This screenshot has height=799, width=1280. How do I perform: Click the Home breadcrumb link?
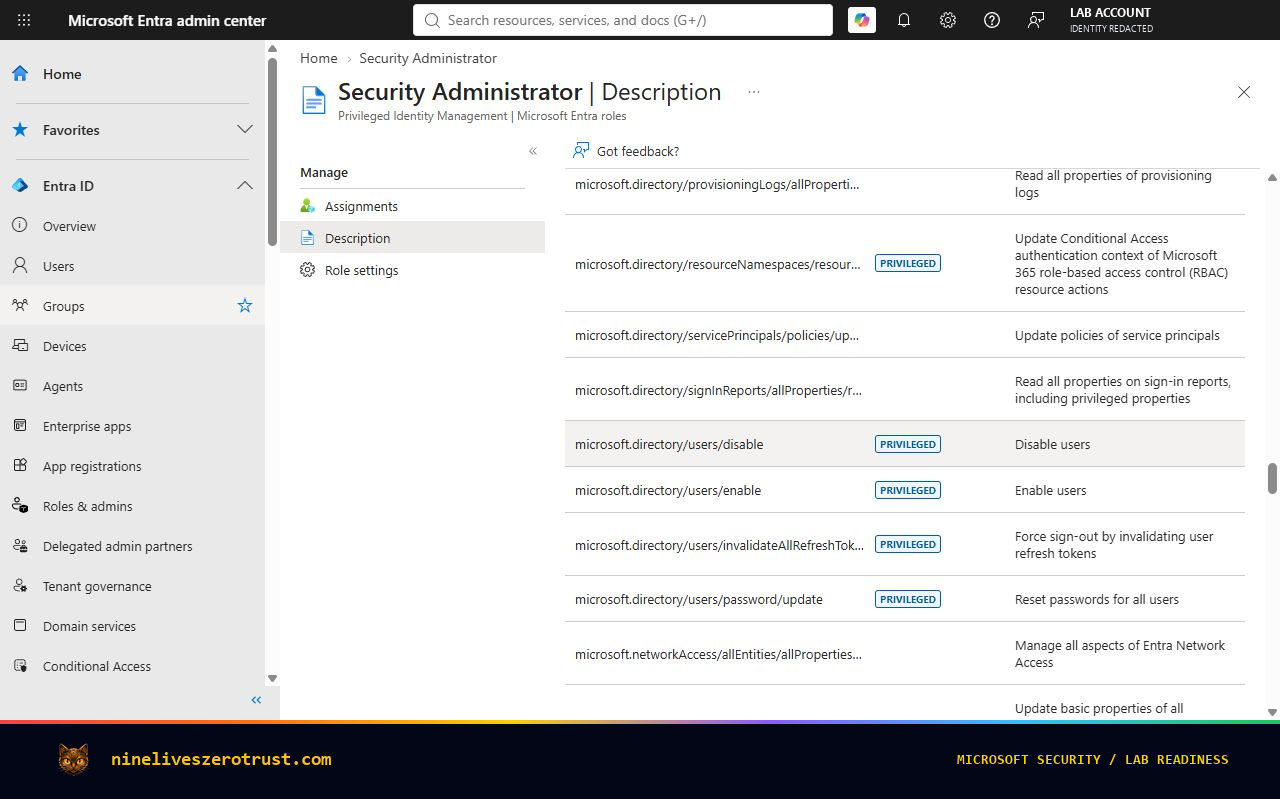click(x=319, y=58)
